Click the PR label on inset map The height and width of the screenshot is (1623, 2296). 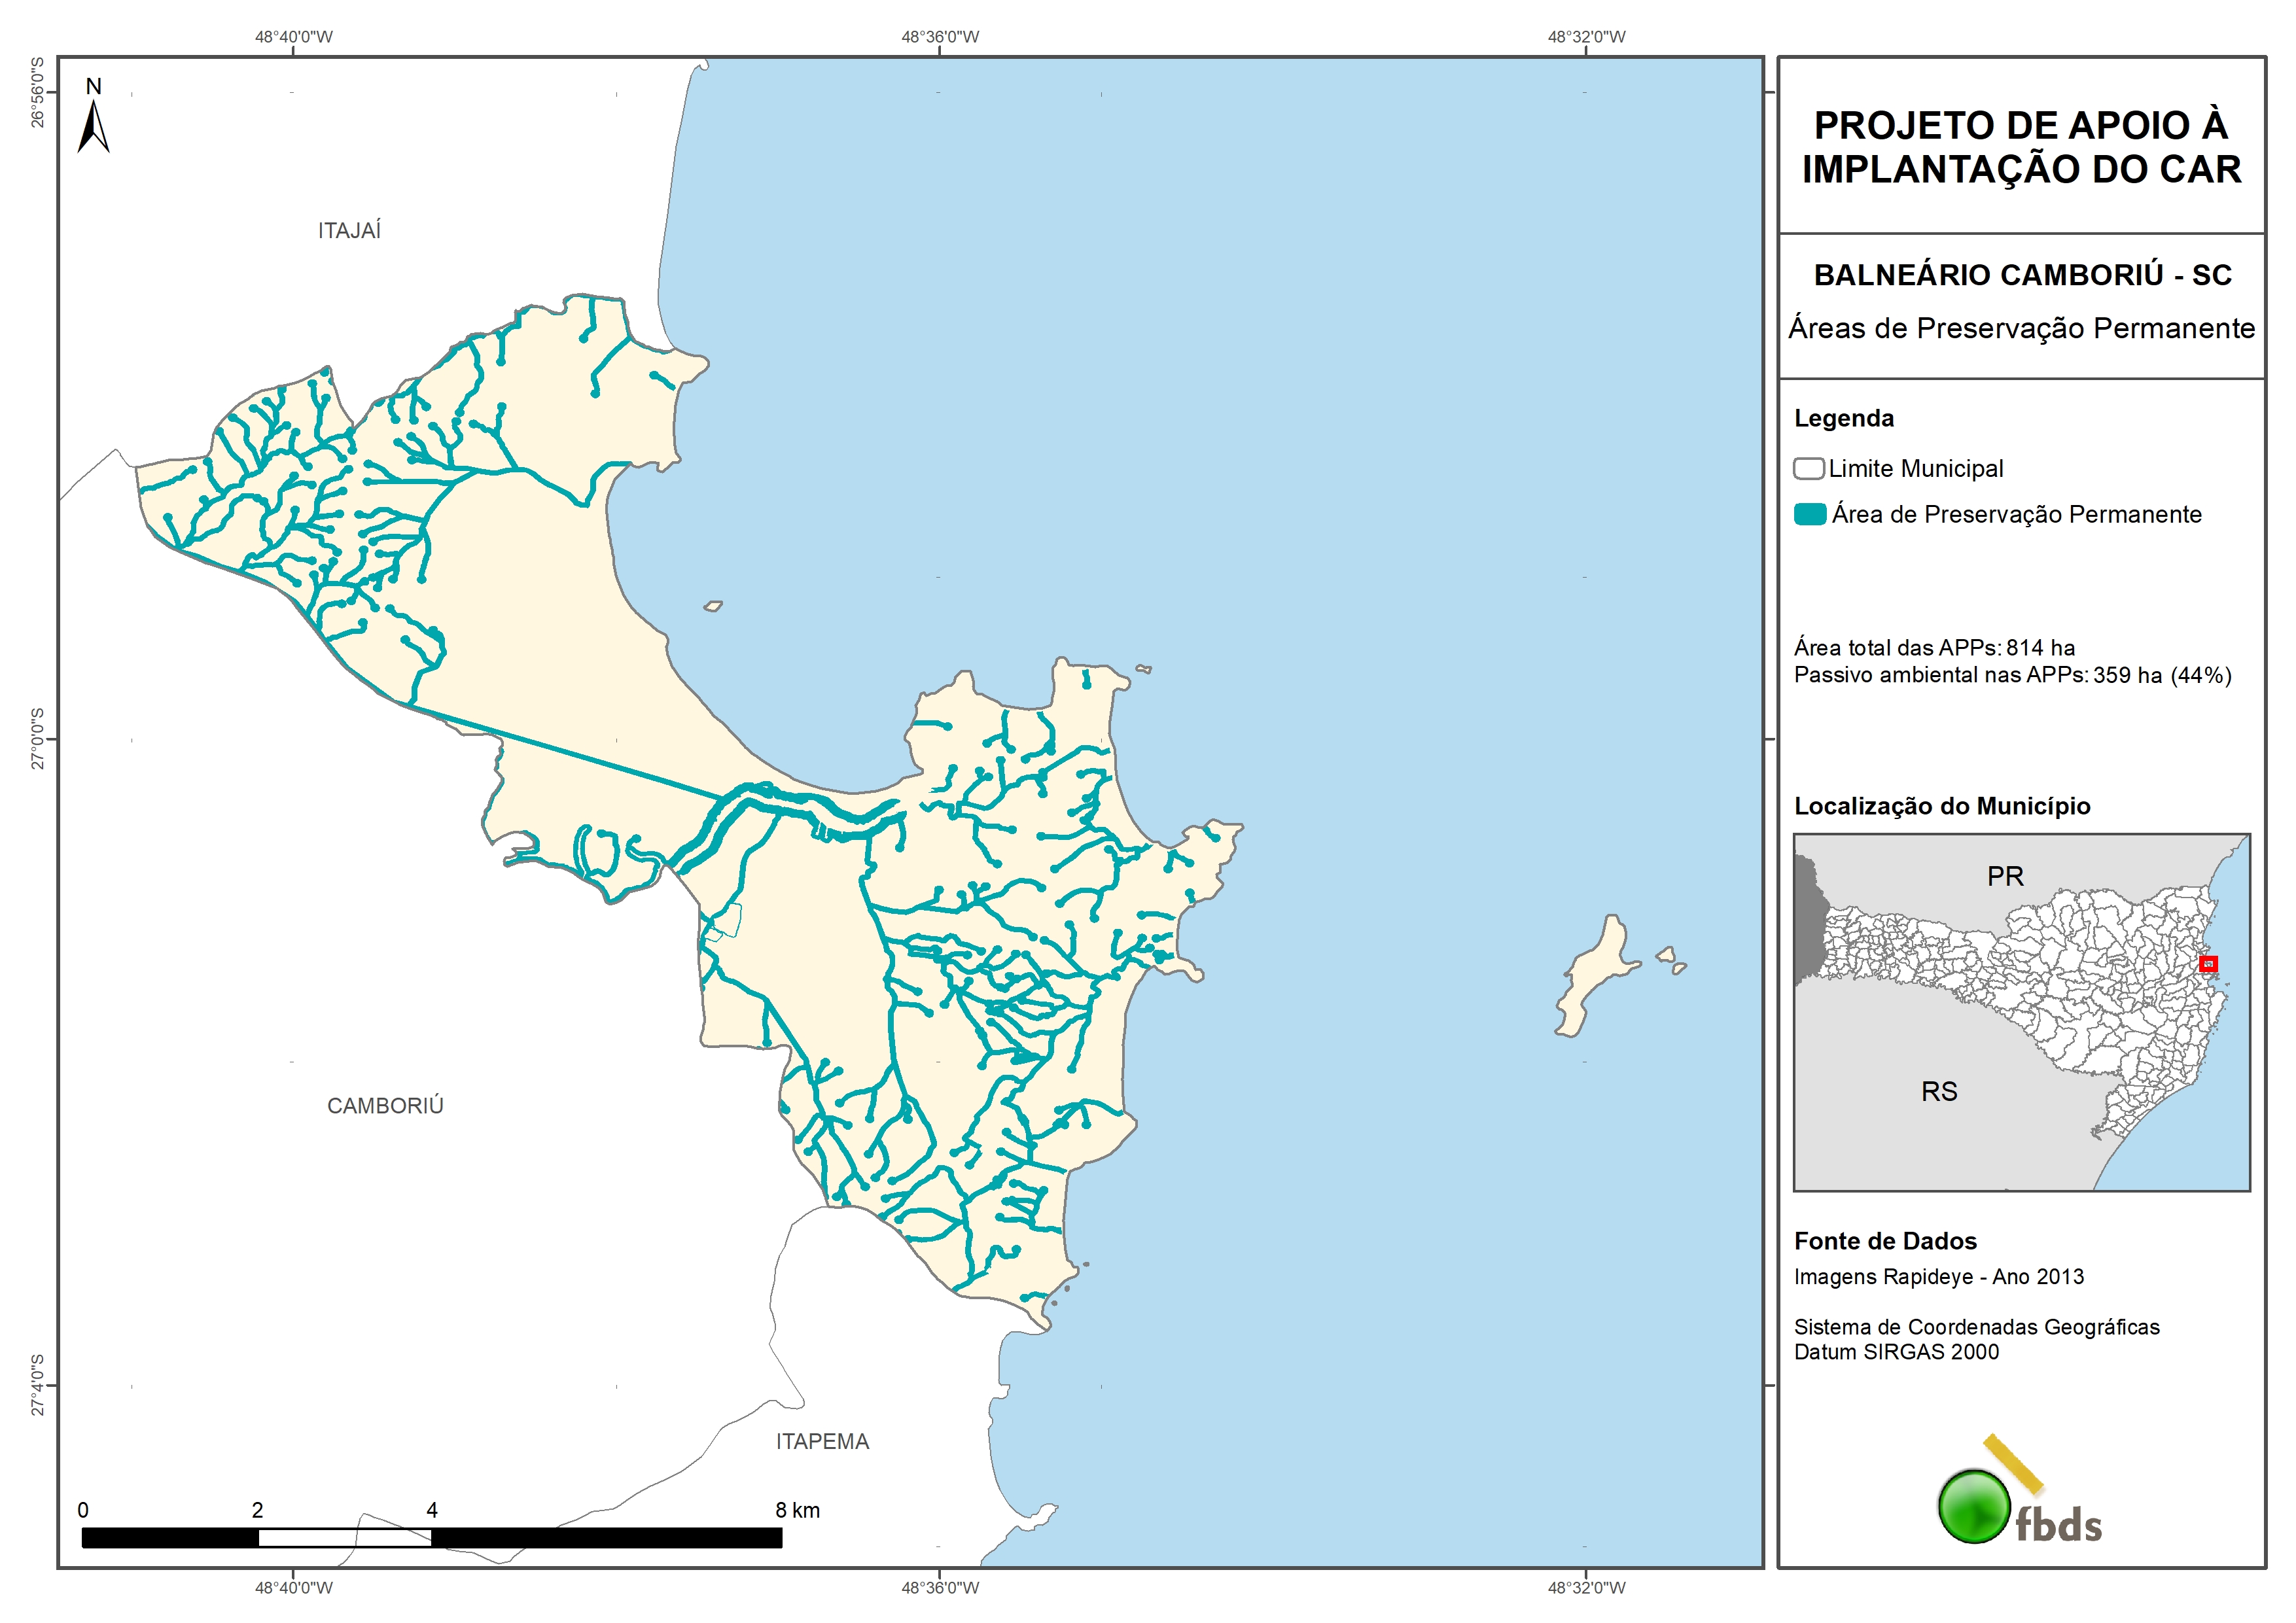(x=2005, y=877)
